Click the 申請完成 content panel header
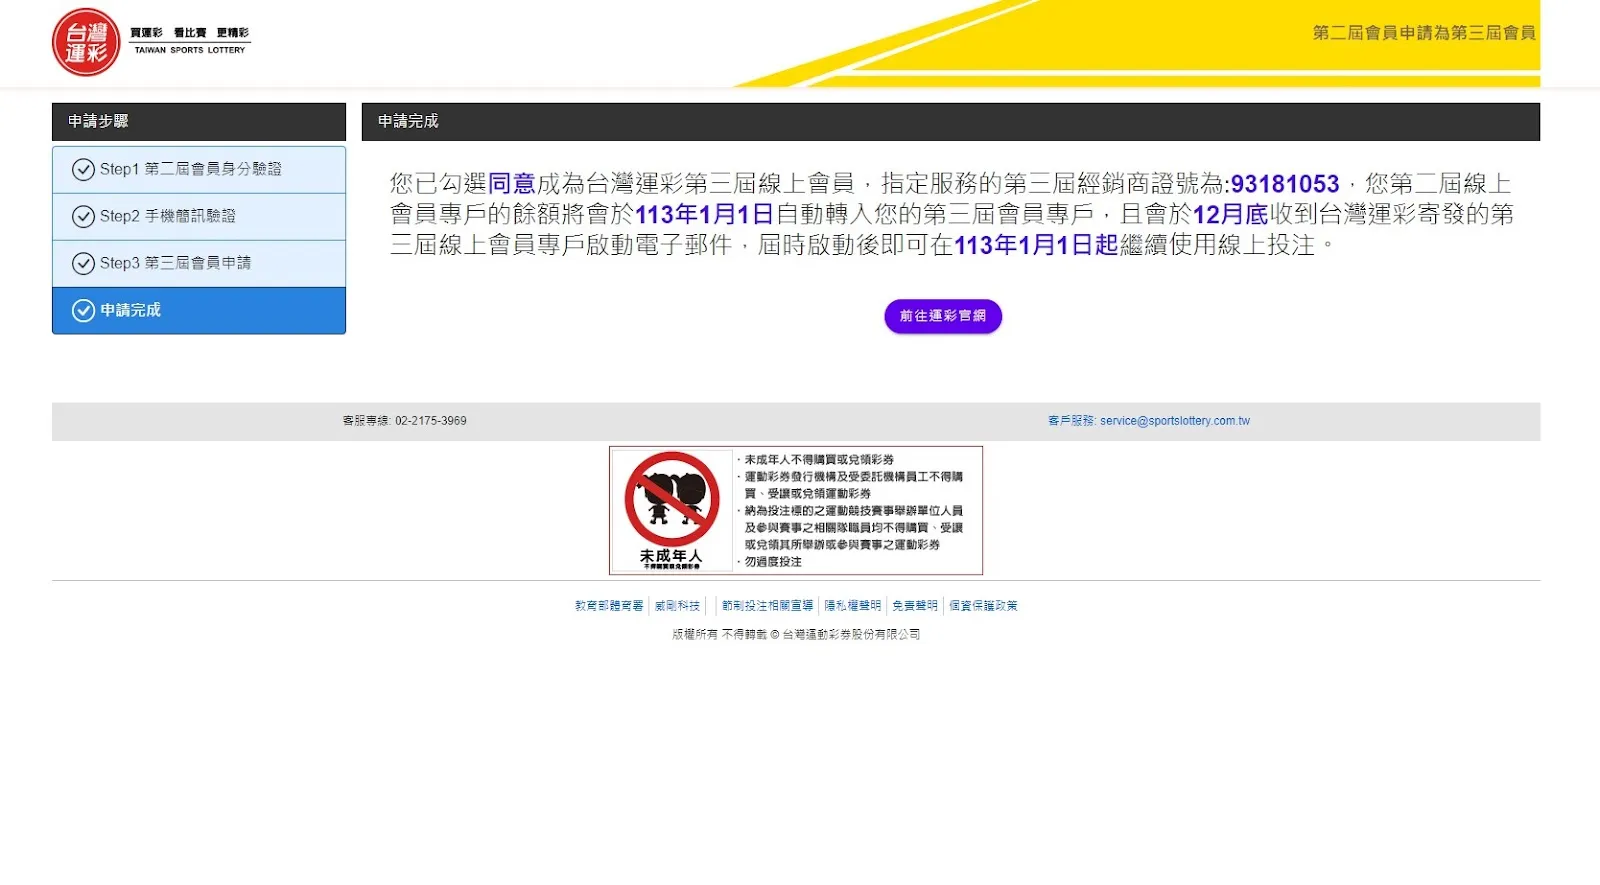The height and width of the screenshot is (885, 1600). pos(951,122)
